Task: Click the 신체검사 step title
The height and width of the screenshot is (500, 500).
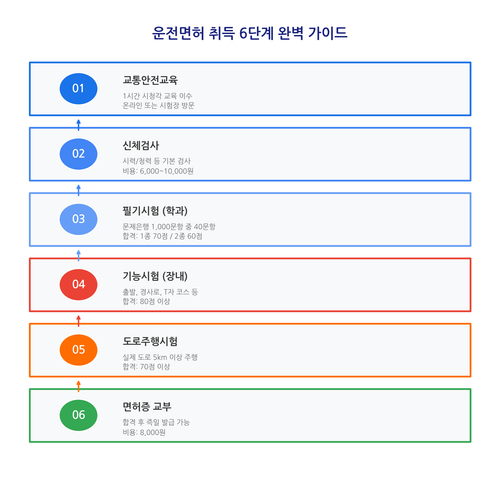Action: [x=141, y=145]
